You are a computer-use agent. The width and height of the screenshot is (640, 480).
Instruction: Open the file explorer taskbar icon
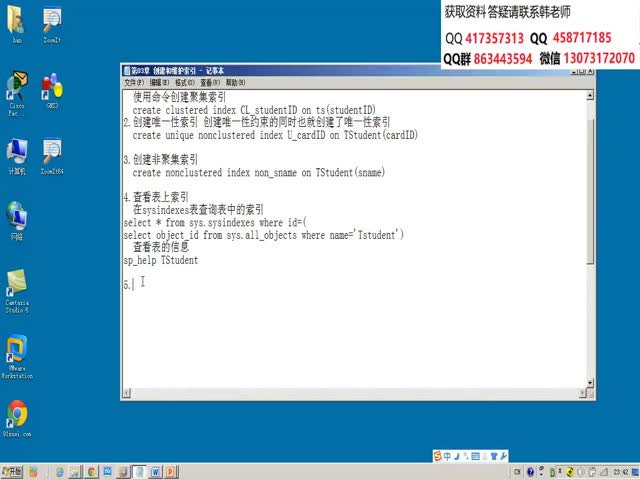(x=76, y=472)
